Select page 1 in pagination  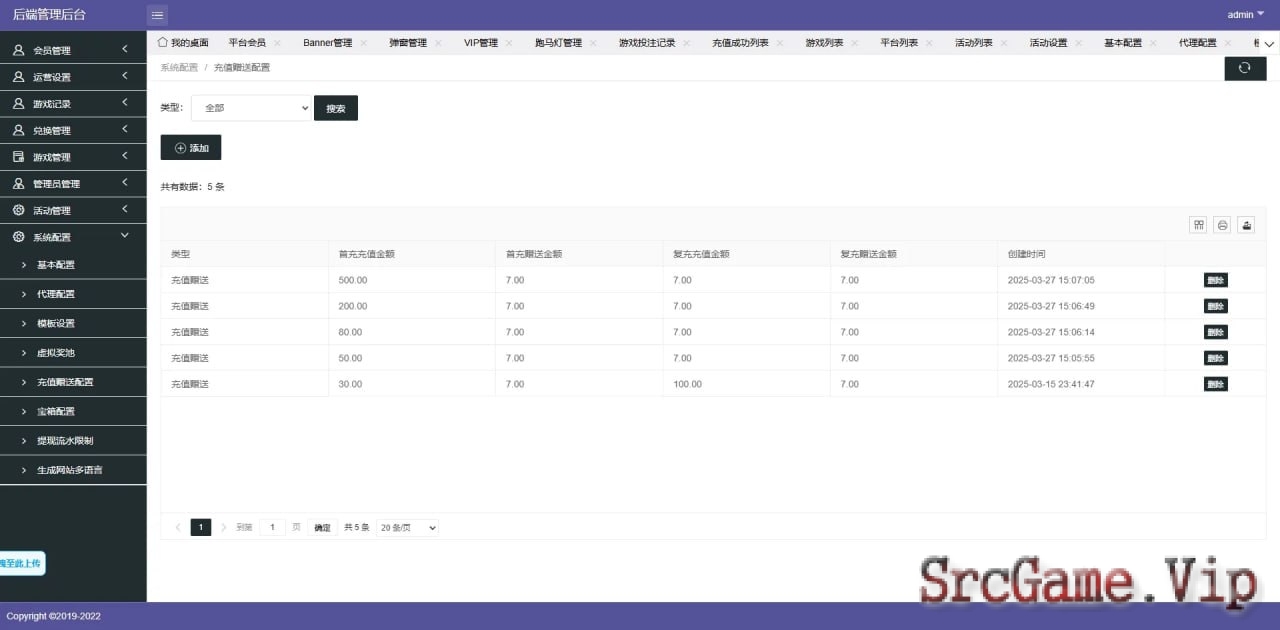click(201, 527)
